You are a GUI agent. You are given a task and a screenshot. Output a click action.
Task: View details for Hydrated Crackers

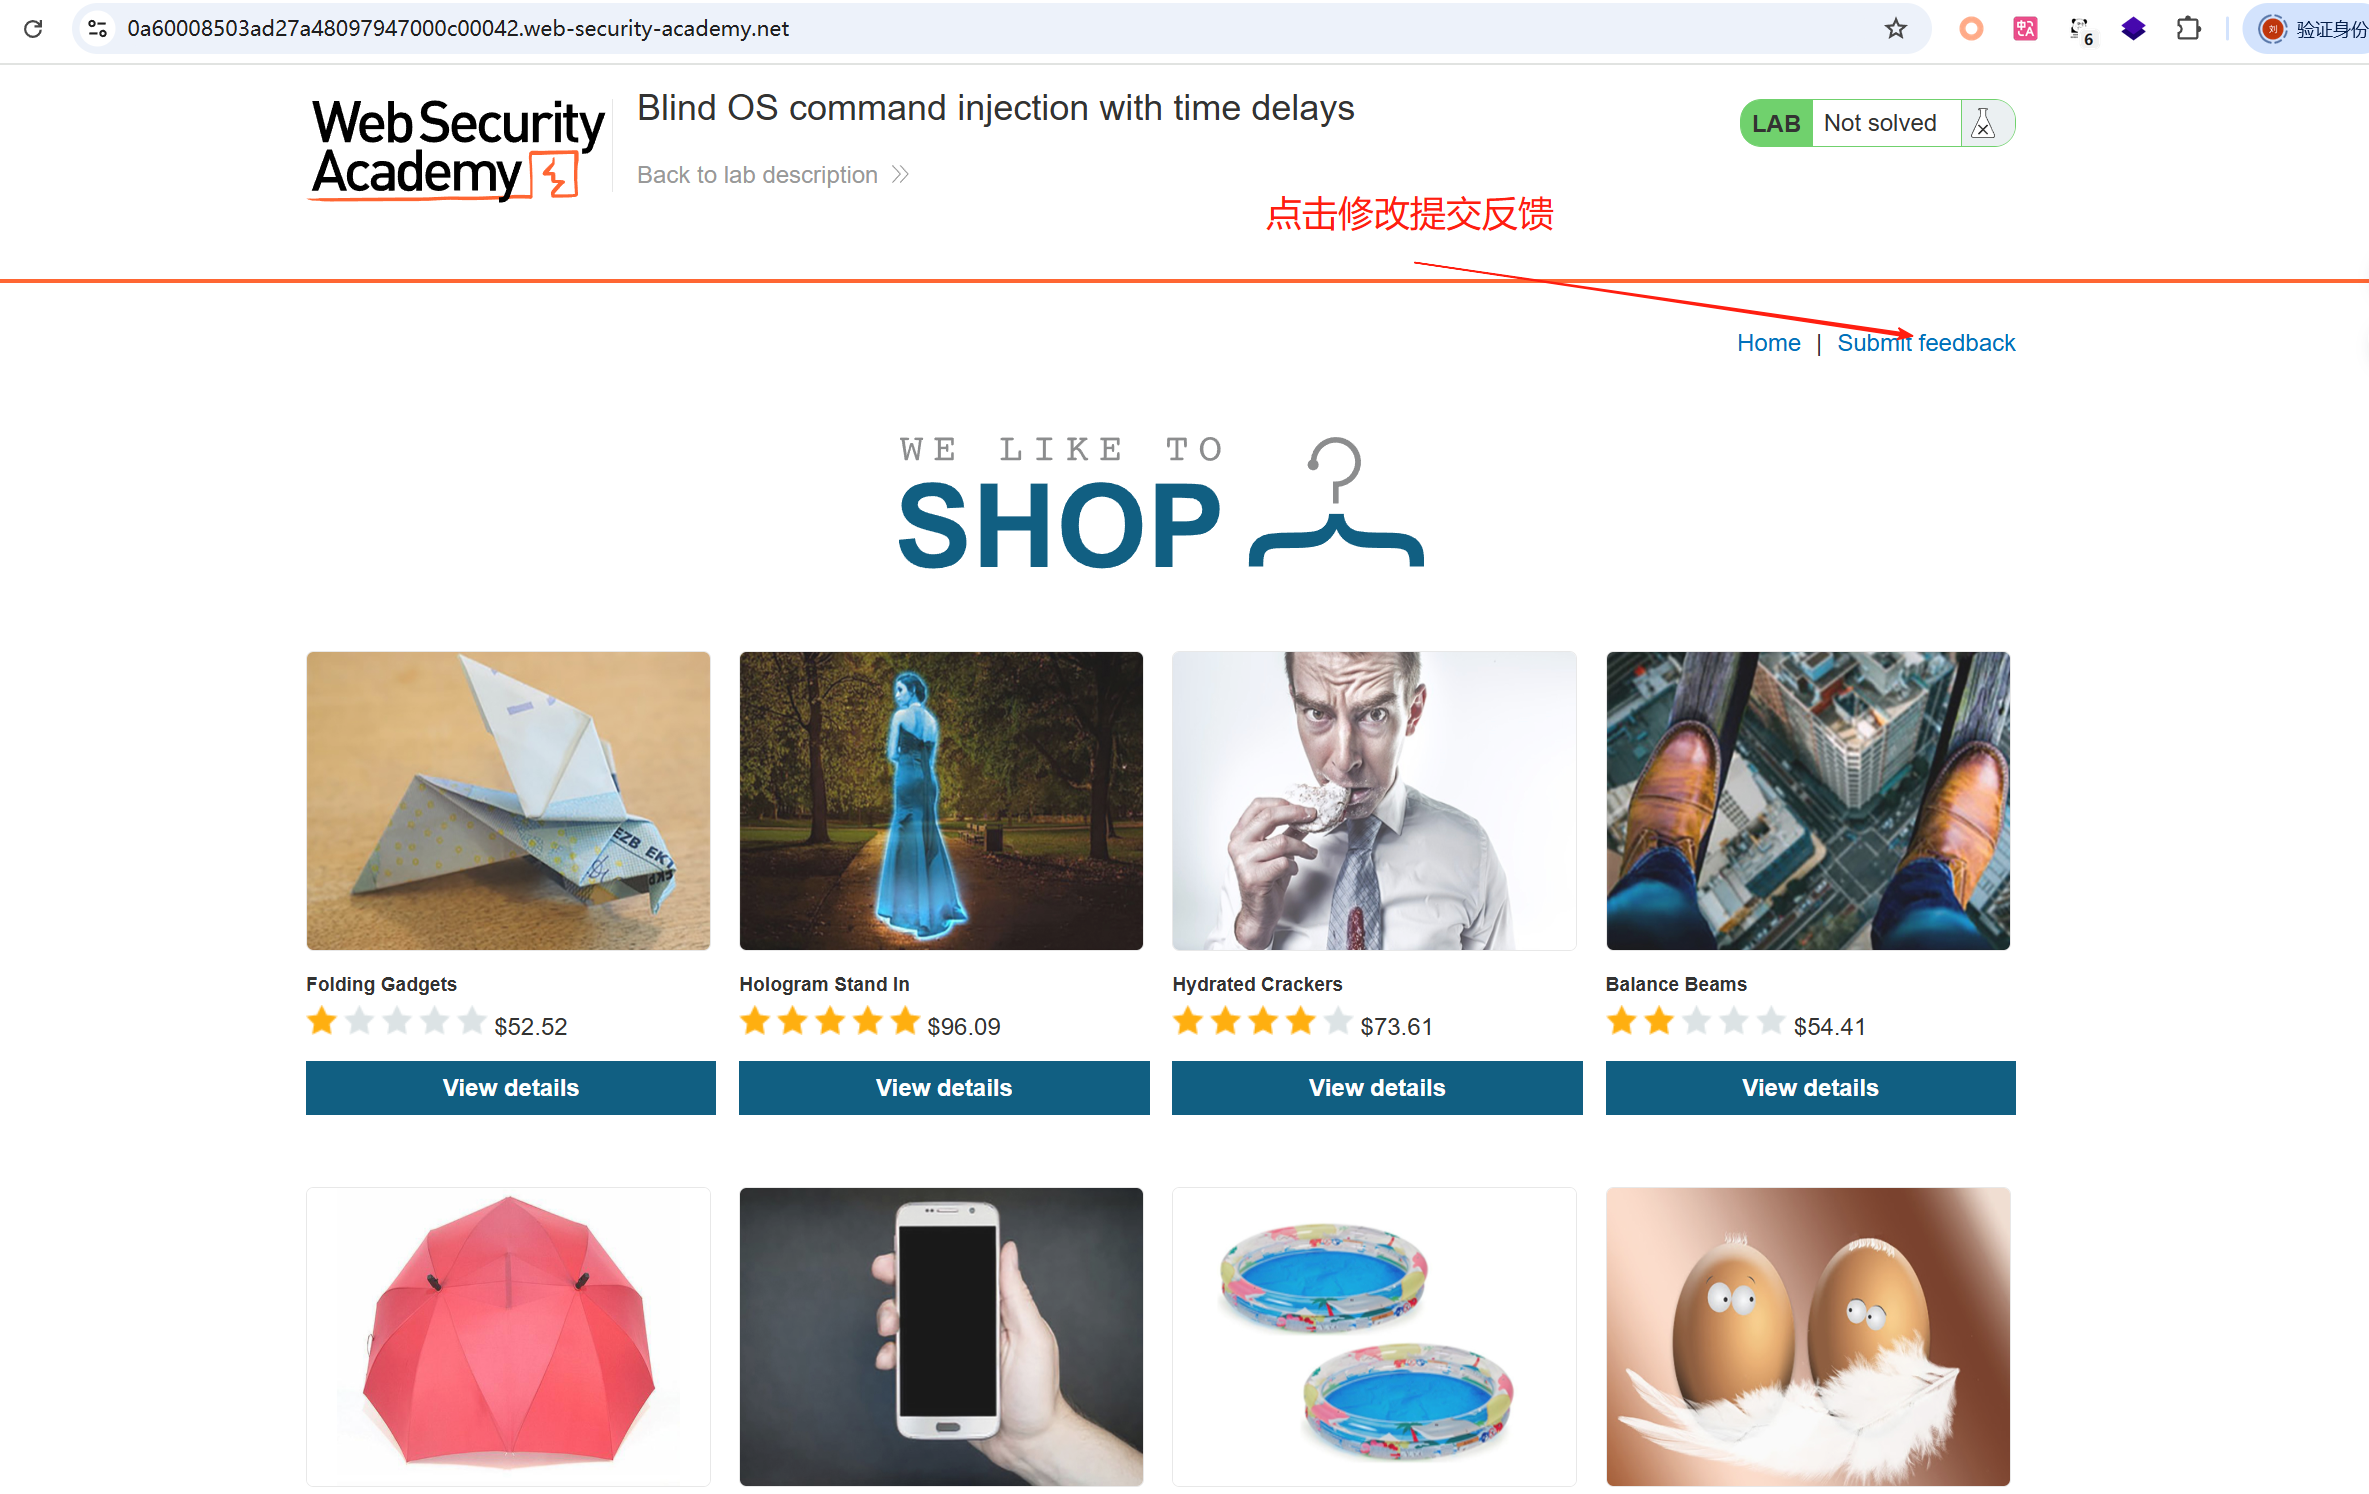point(1377,1088)
